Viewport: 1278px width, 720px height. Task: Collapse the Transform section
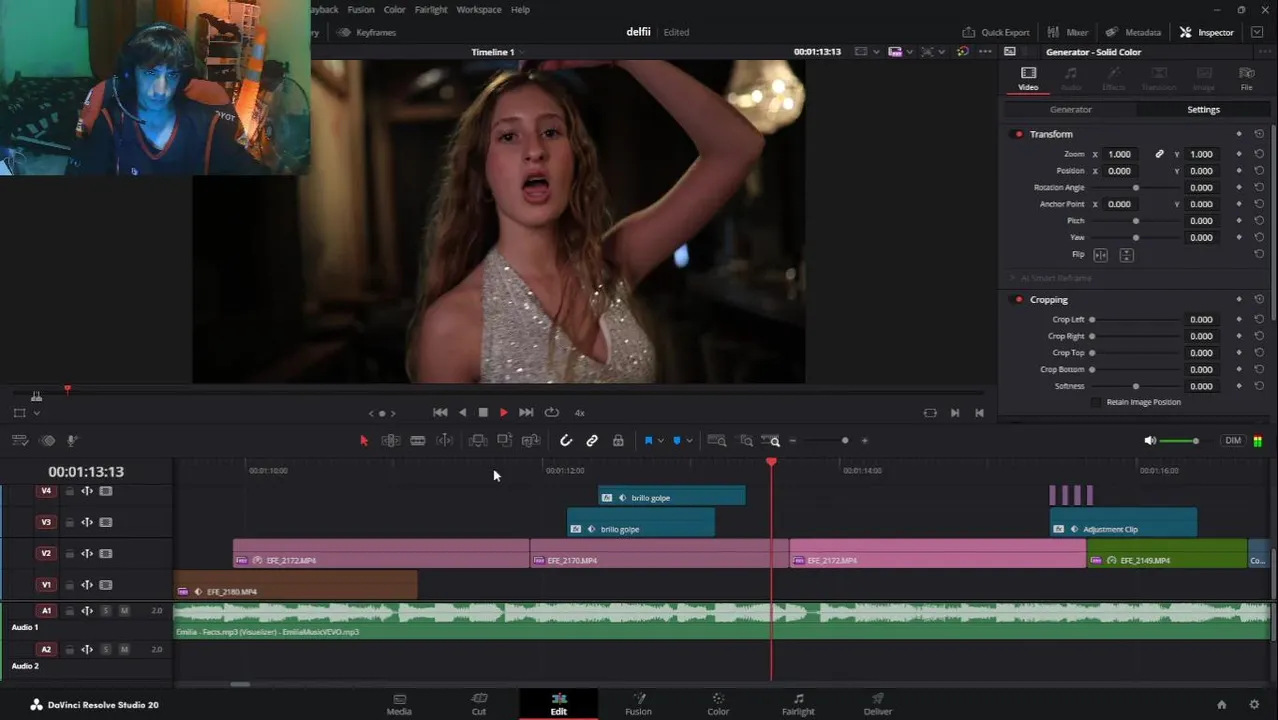click(x=1051, y=134)
